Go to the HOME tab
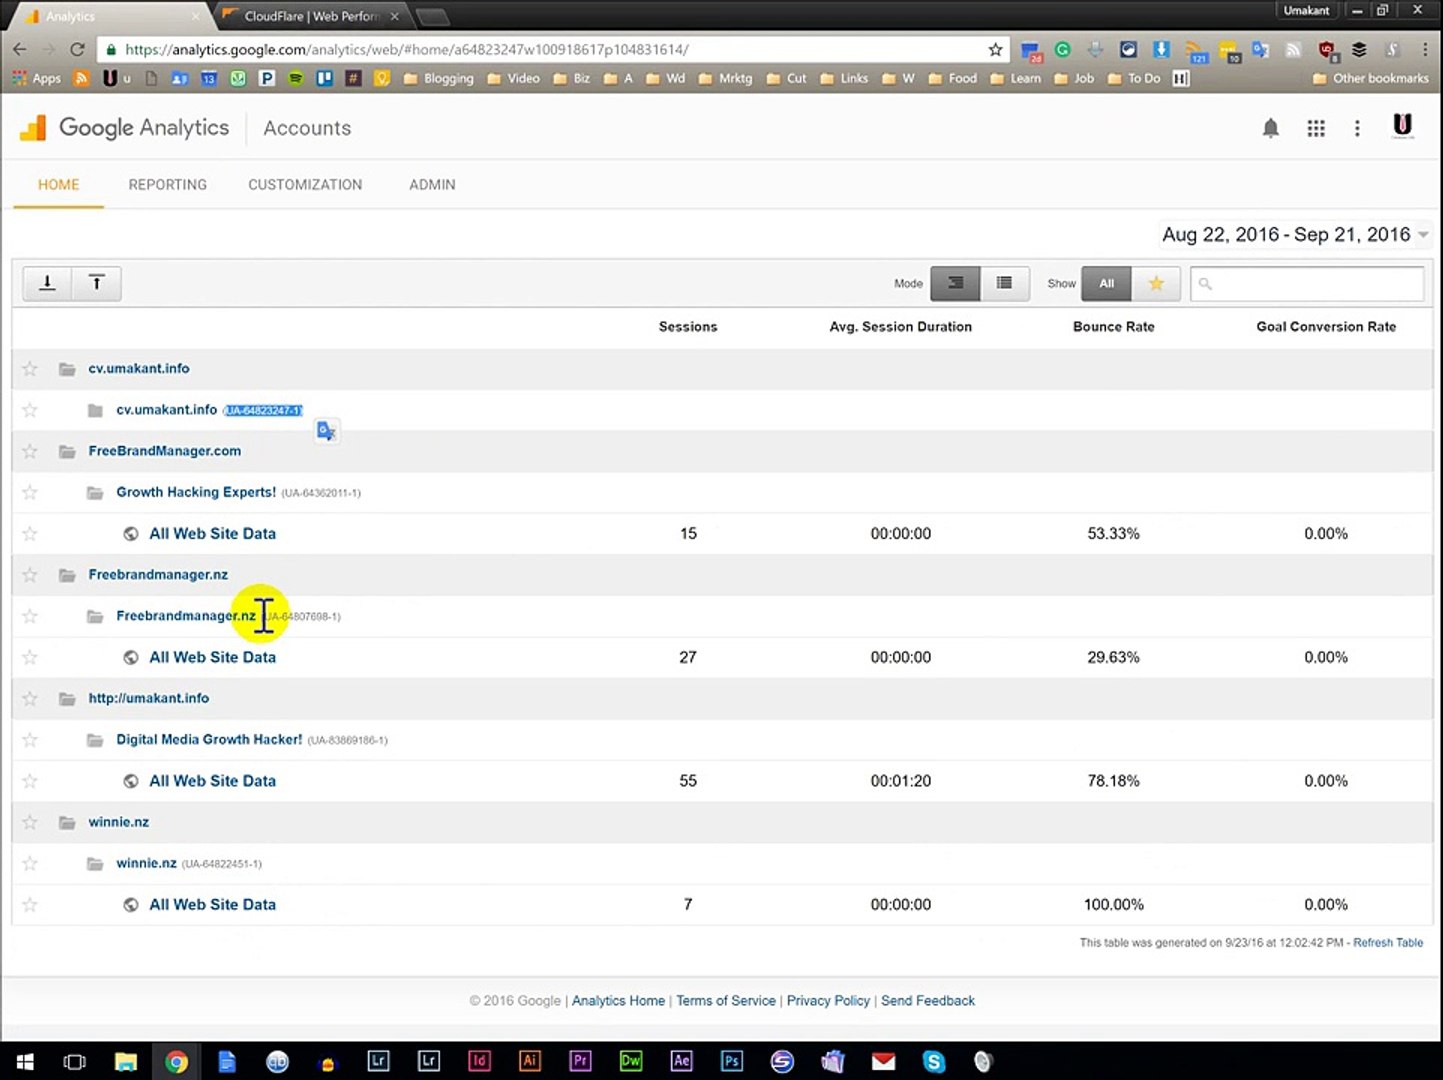The image size is (1443, 1080). point(58,185)
